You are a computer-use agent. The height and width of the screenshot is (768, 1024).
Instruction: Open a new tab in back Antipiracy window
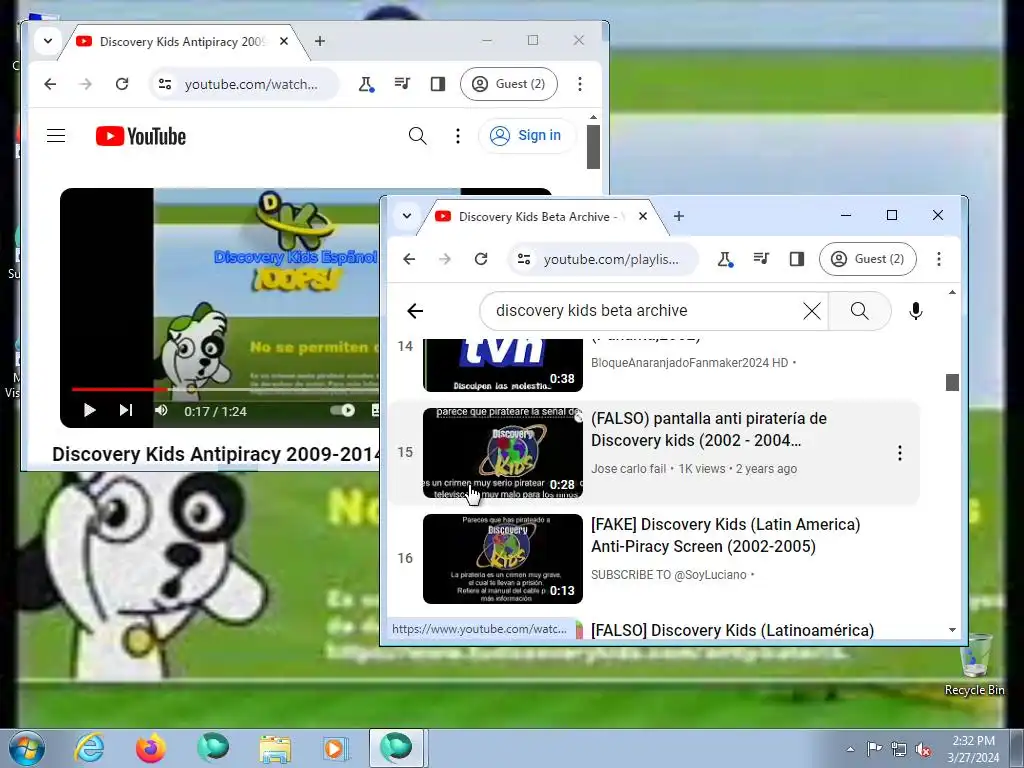320,41
